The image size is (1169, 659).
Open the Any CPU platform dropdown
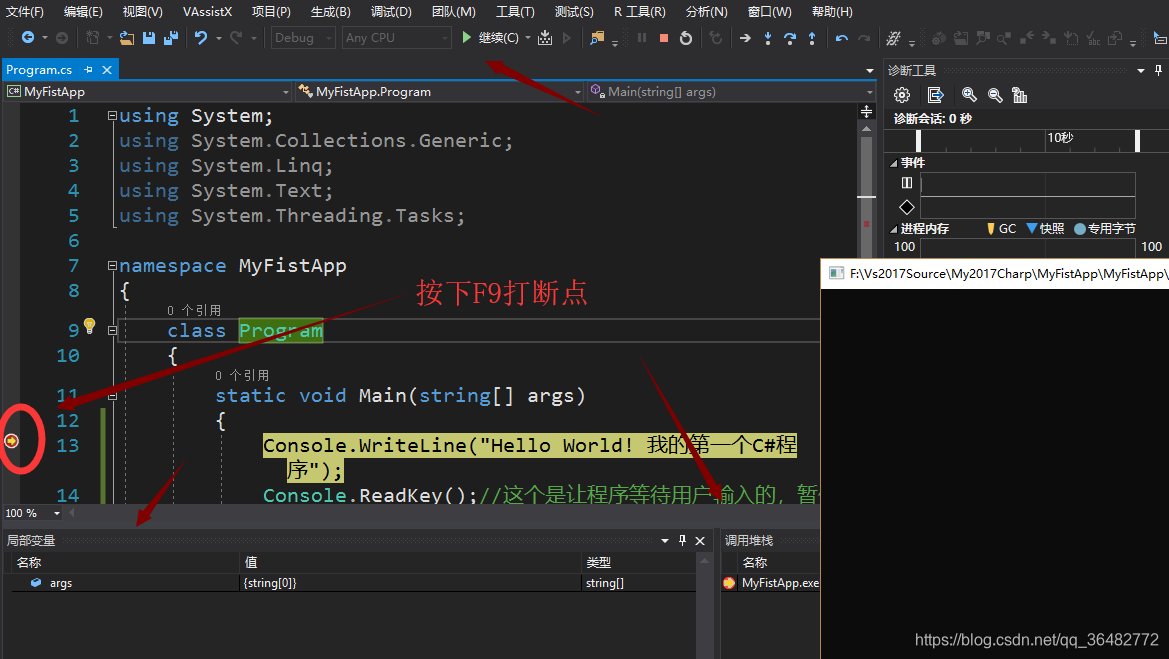pos(397,37)
